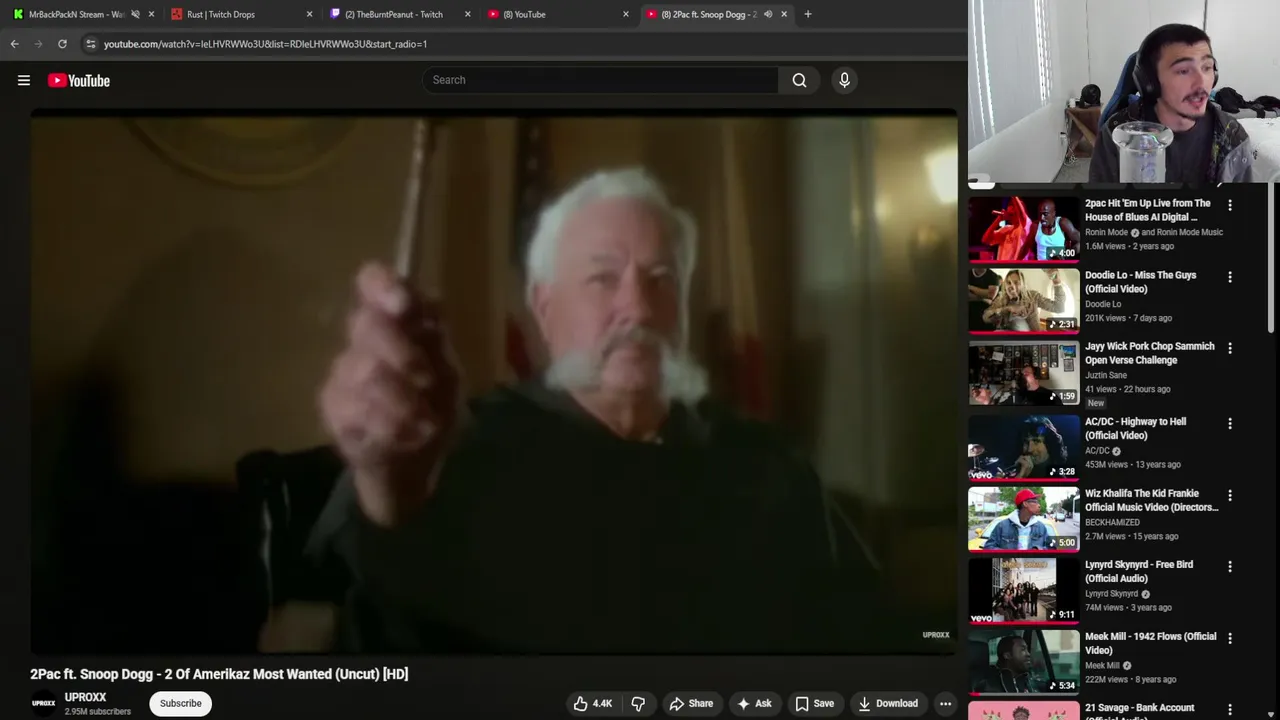Close the (8) YouTube tab
The width and height of the screenshot is (1280, 720).
click(x=626, y=14)
